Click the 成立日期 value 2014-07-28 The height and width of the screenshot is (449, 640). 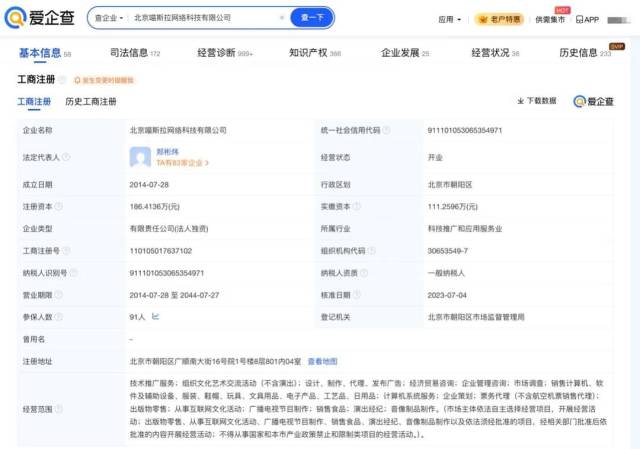149,184
